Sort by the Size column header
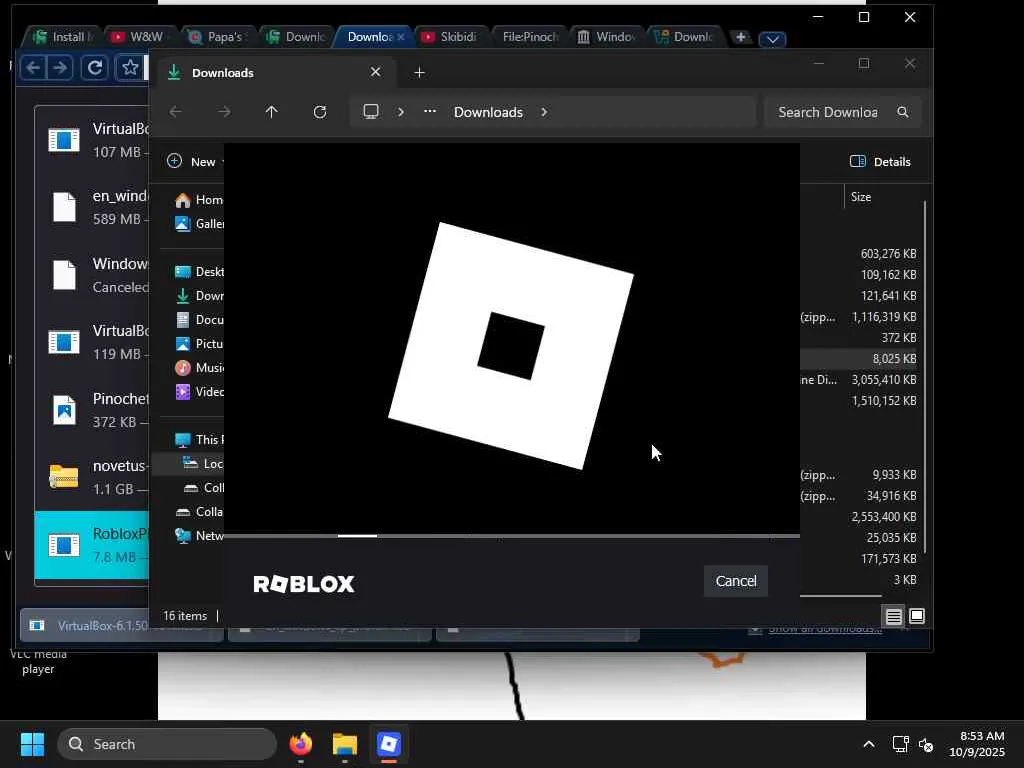Viewport: 1024px width, 768px height. coord(861,197)
